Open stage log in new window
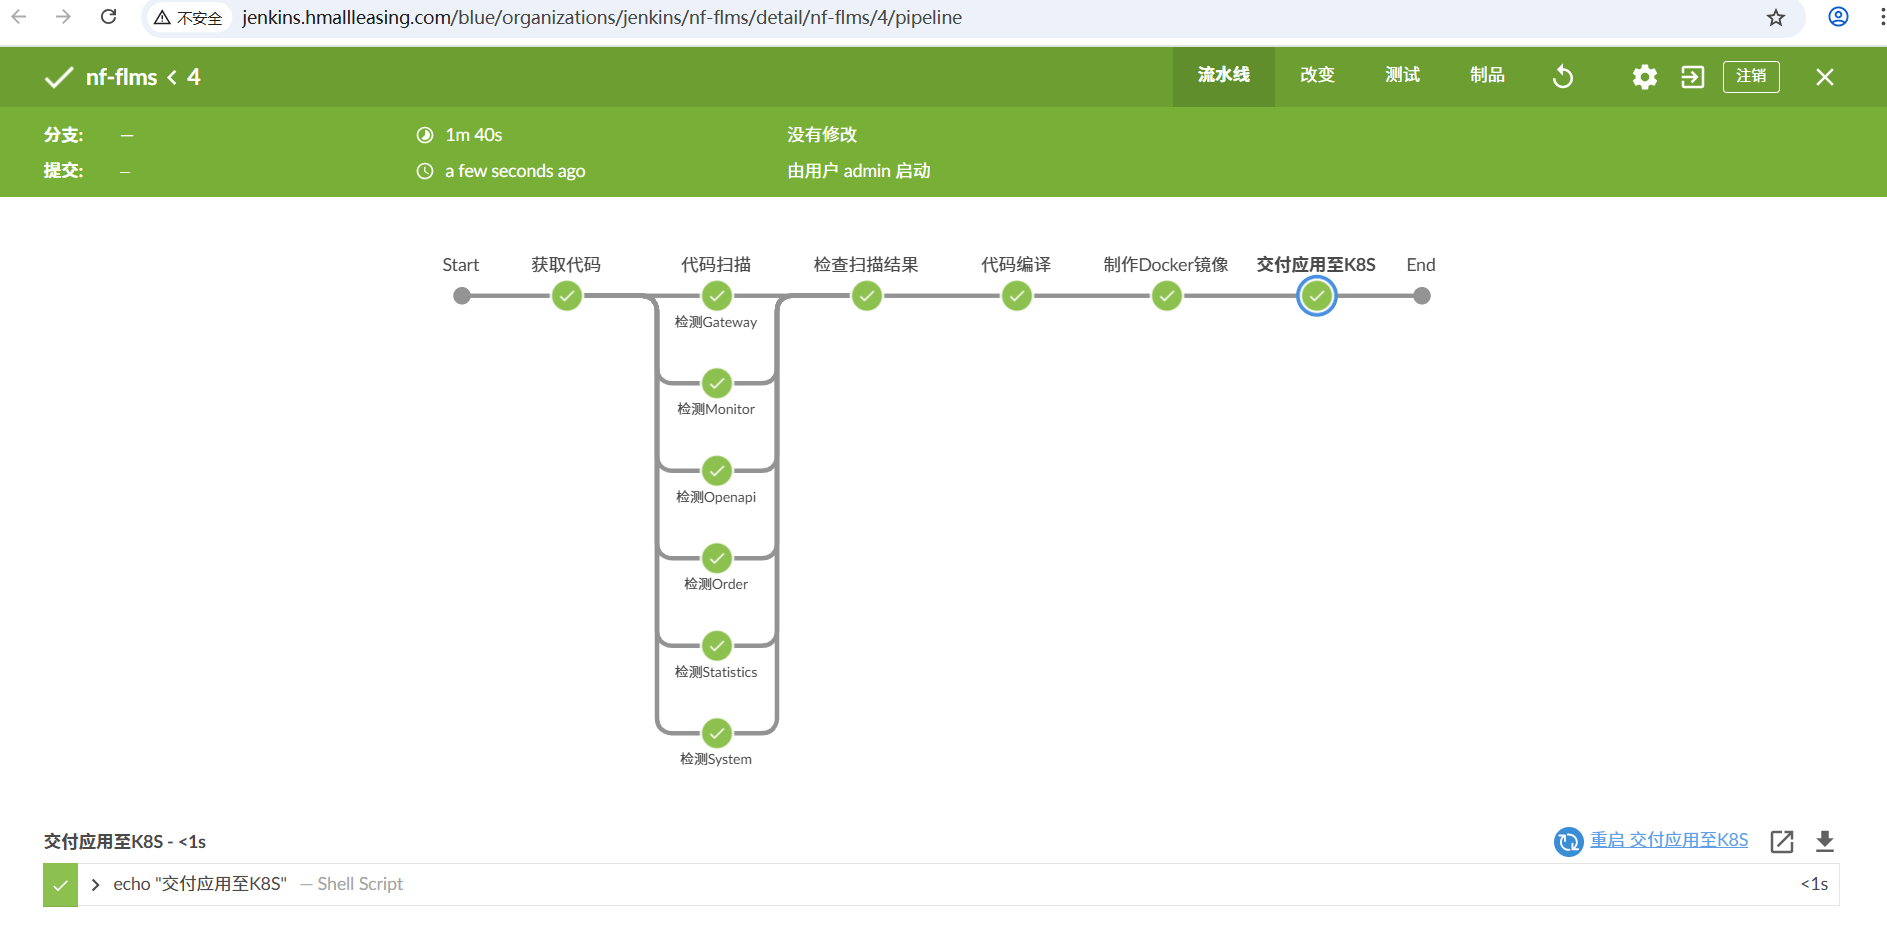Screen dimensions: 1887x934 point(1781,841)
